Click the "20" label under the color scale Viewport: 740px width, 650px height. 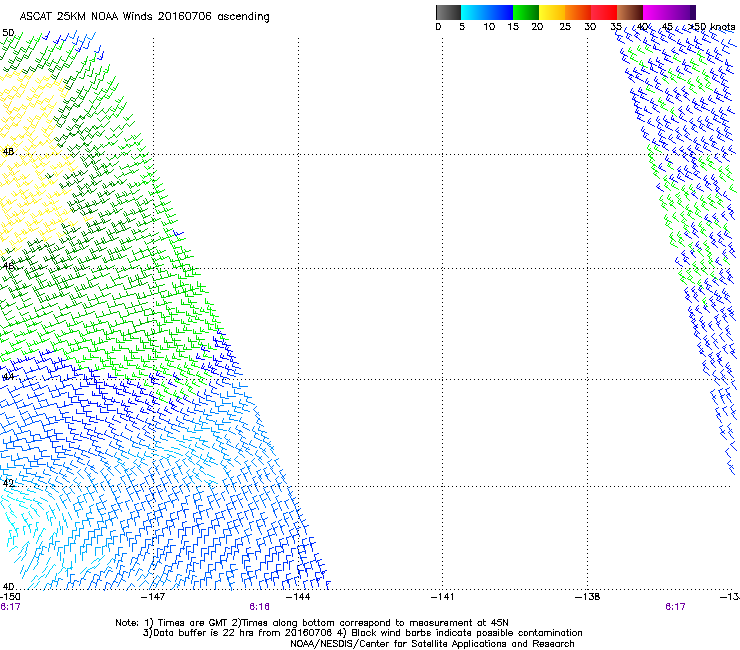(537, 27)
